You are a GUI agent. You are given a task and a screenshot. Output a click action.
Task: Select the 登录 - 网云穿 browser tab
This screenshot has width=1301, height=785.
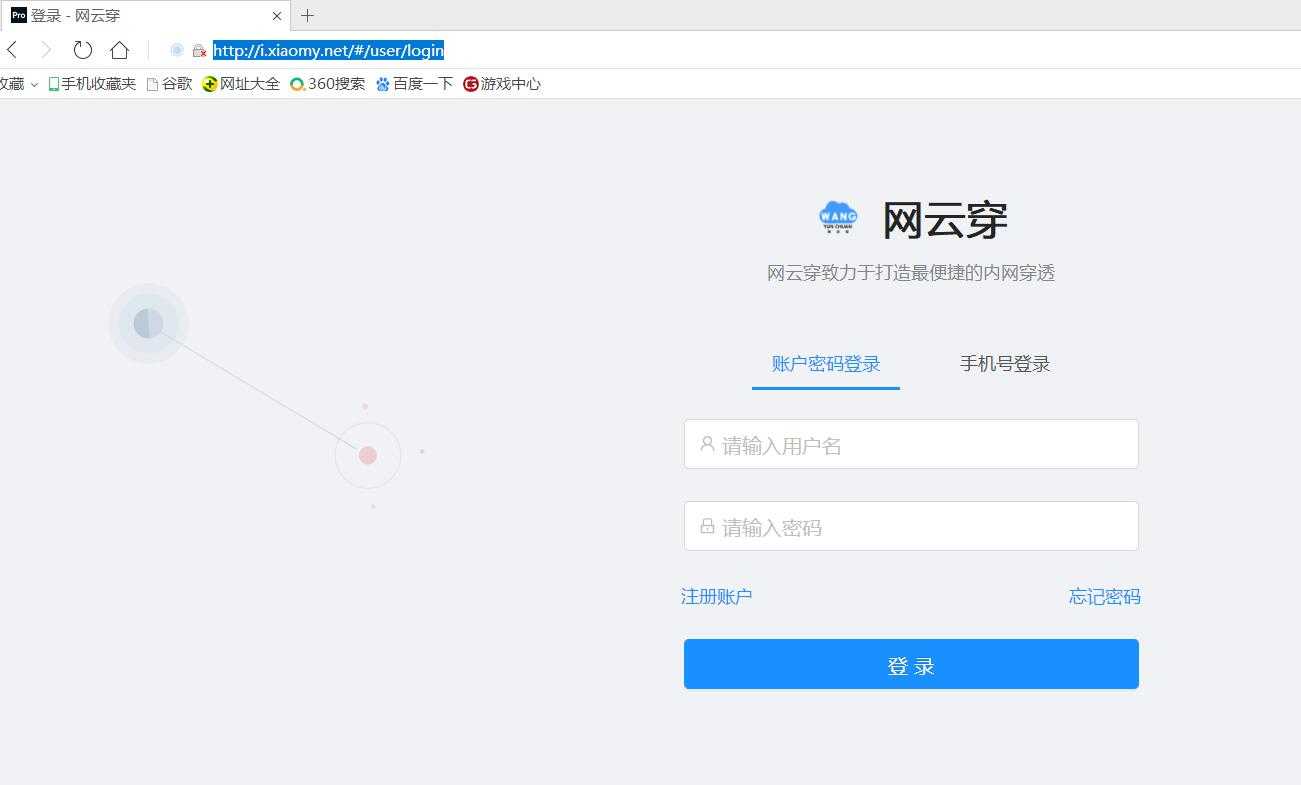[145, 16]
